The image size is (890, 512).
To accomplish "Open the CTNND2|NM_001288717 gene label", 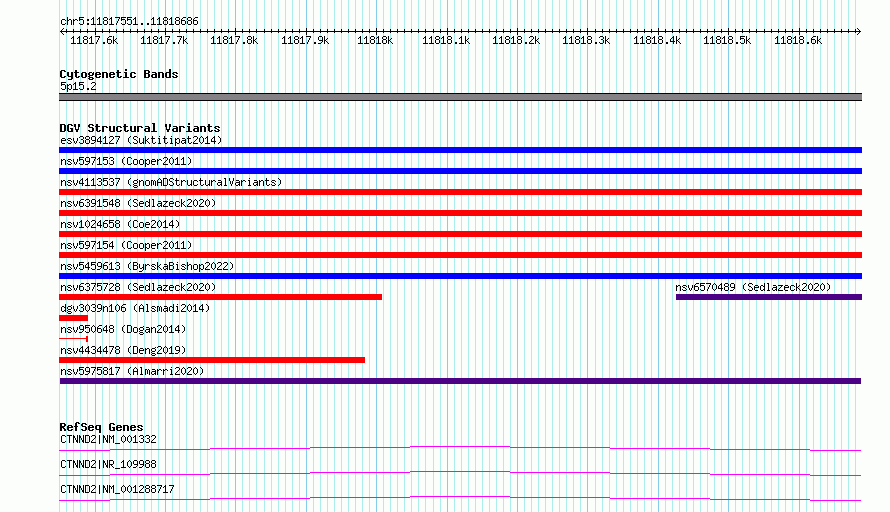I will pyautogui.click(x=117, y=489).
